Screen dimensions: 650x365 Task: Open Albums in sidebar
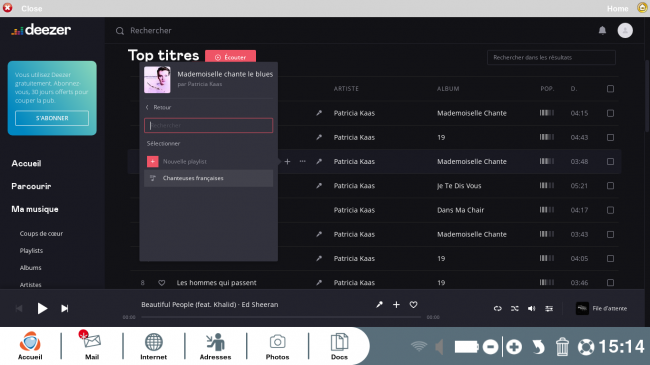30,268
